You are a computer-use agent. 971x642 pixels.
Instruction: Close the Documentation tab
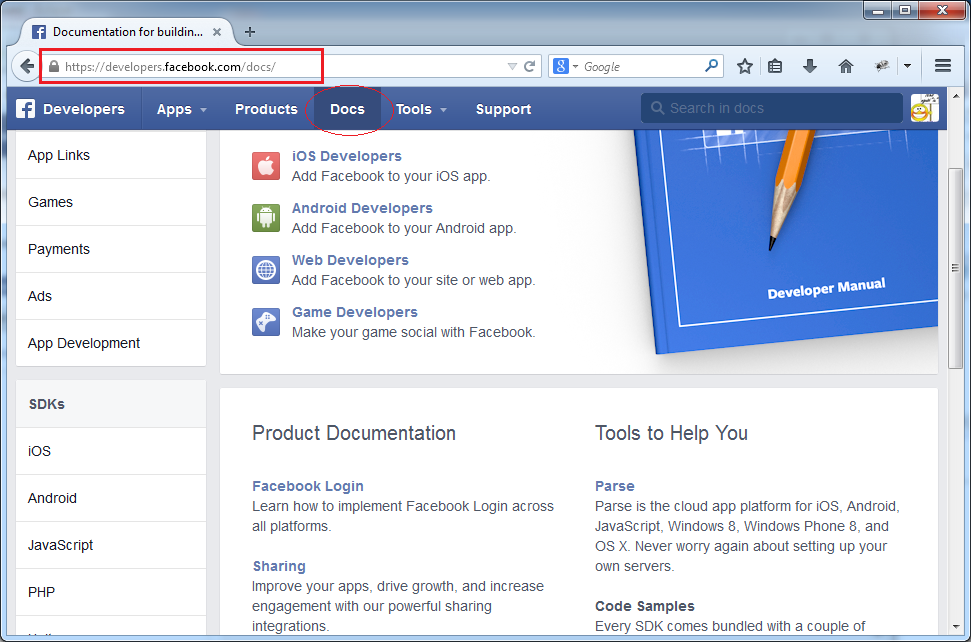(217, 32)
